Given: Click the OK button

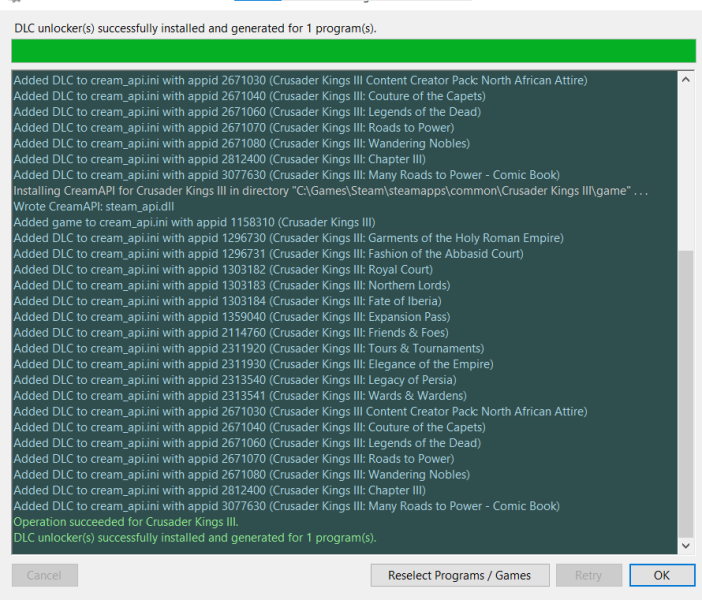Looking at the screenshot, I should coord(661,575).
